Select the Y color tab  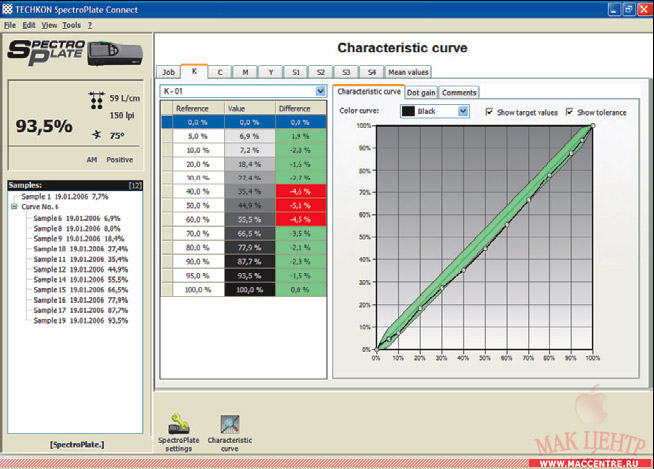coord(271,72)
